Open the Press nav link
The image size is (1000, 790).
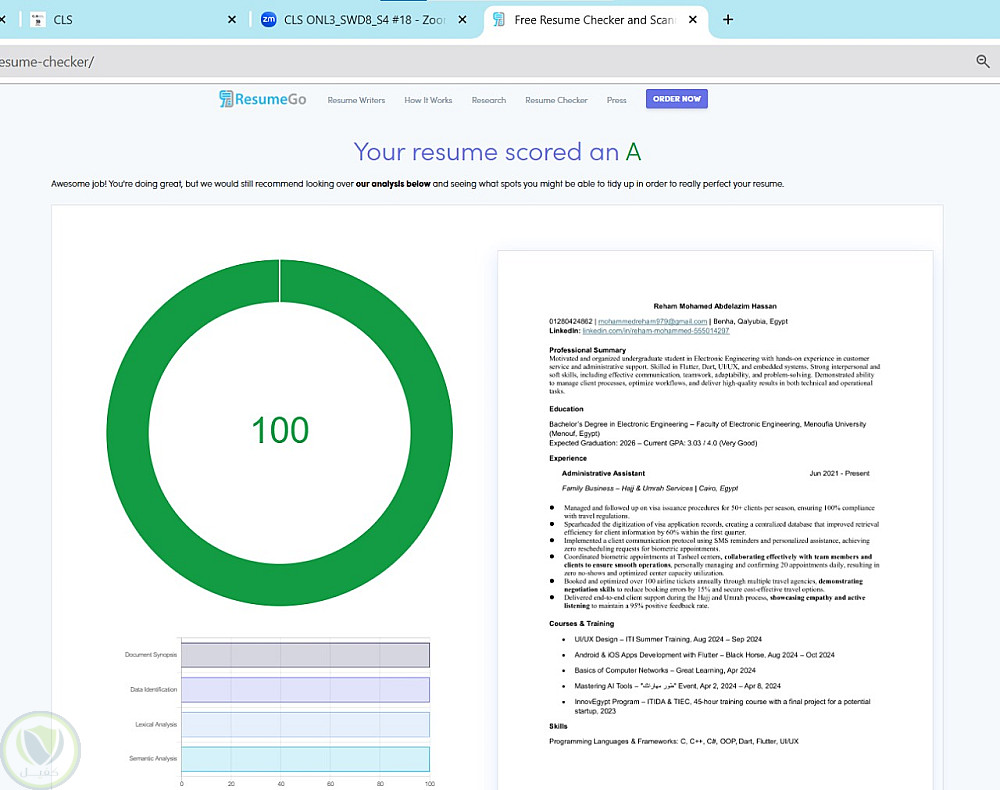click(616, 100)
